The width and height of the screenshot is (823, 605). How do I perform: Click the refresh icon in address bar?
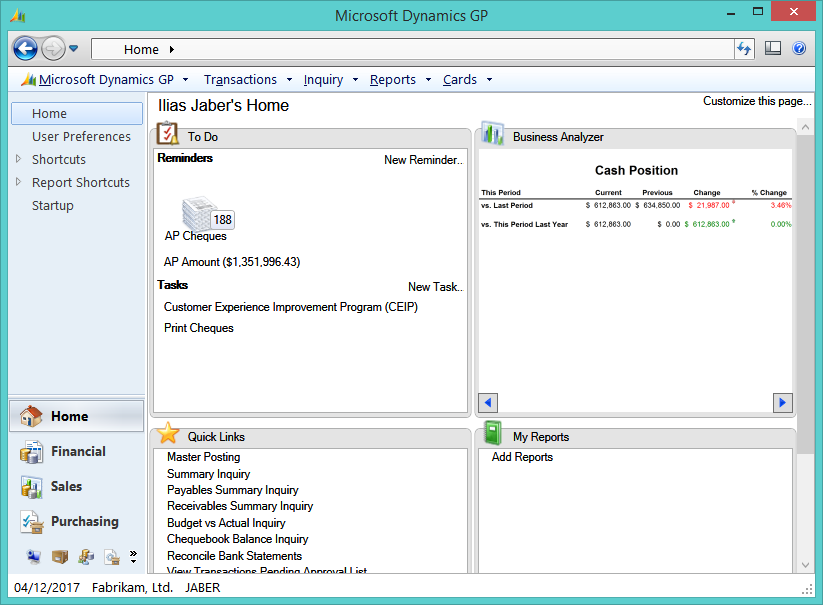pyautogui.click(x=744, y=49)
